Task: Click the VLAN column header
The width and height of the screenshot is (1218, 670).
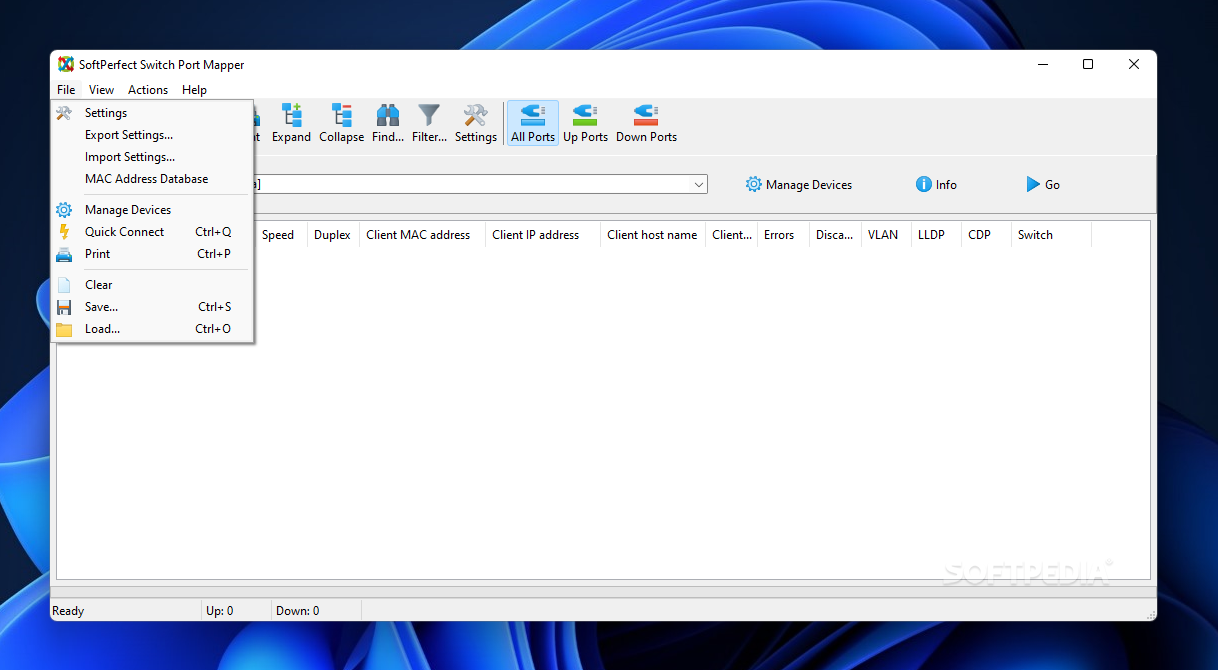Action: coord(886,235)
